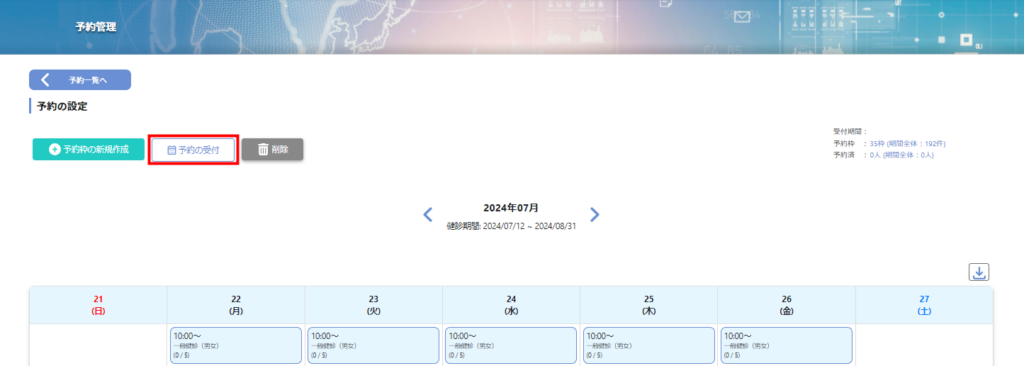Click the download icon above calendar
This screenshot has width=1024, height=366.
pyautogui.click(x=978, y=273)
